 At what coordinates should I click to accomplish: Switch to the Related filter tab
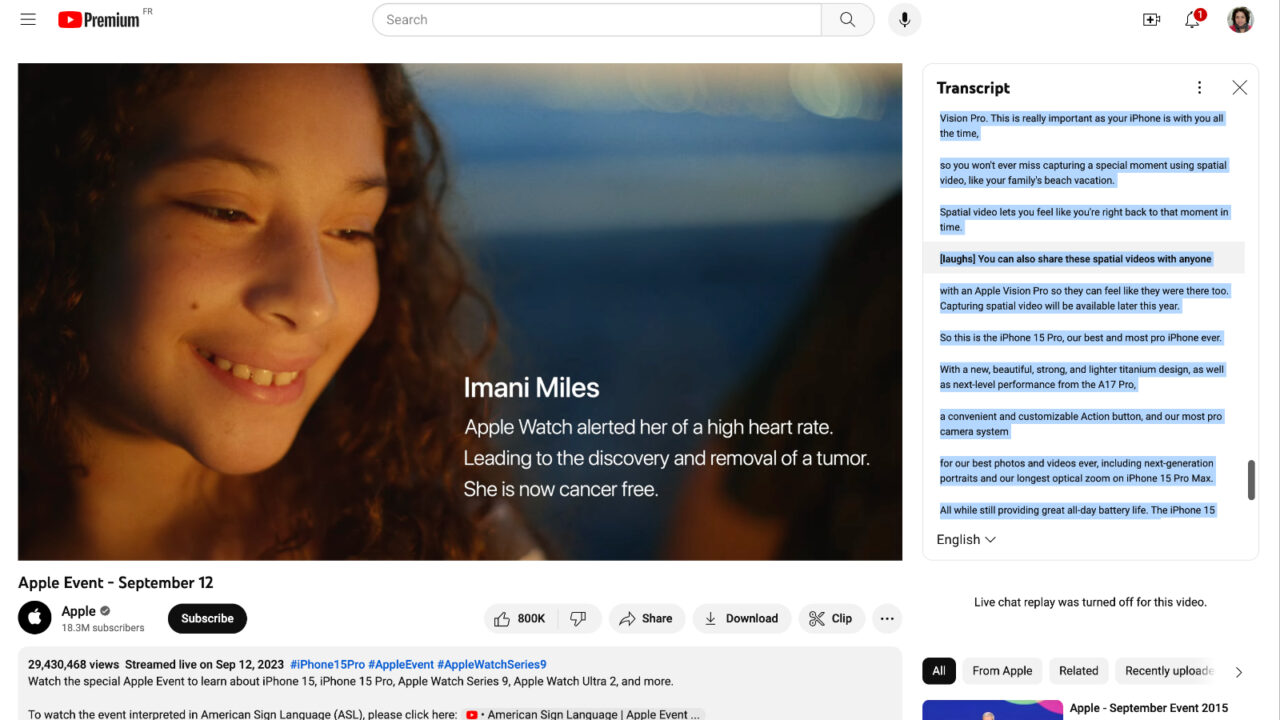pos(1078,671)
